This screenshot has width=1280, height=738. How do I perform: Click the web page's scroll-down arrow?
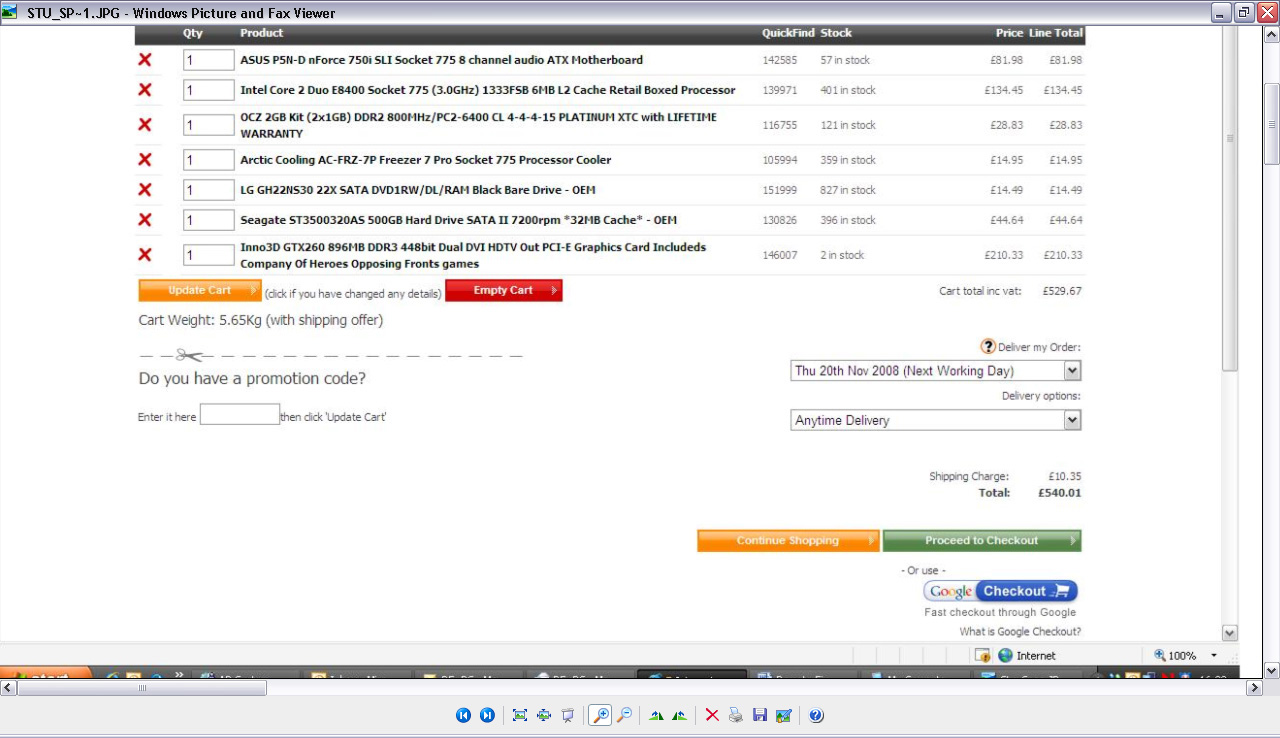pyautogui.click(x=1230, y=633)
